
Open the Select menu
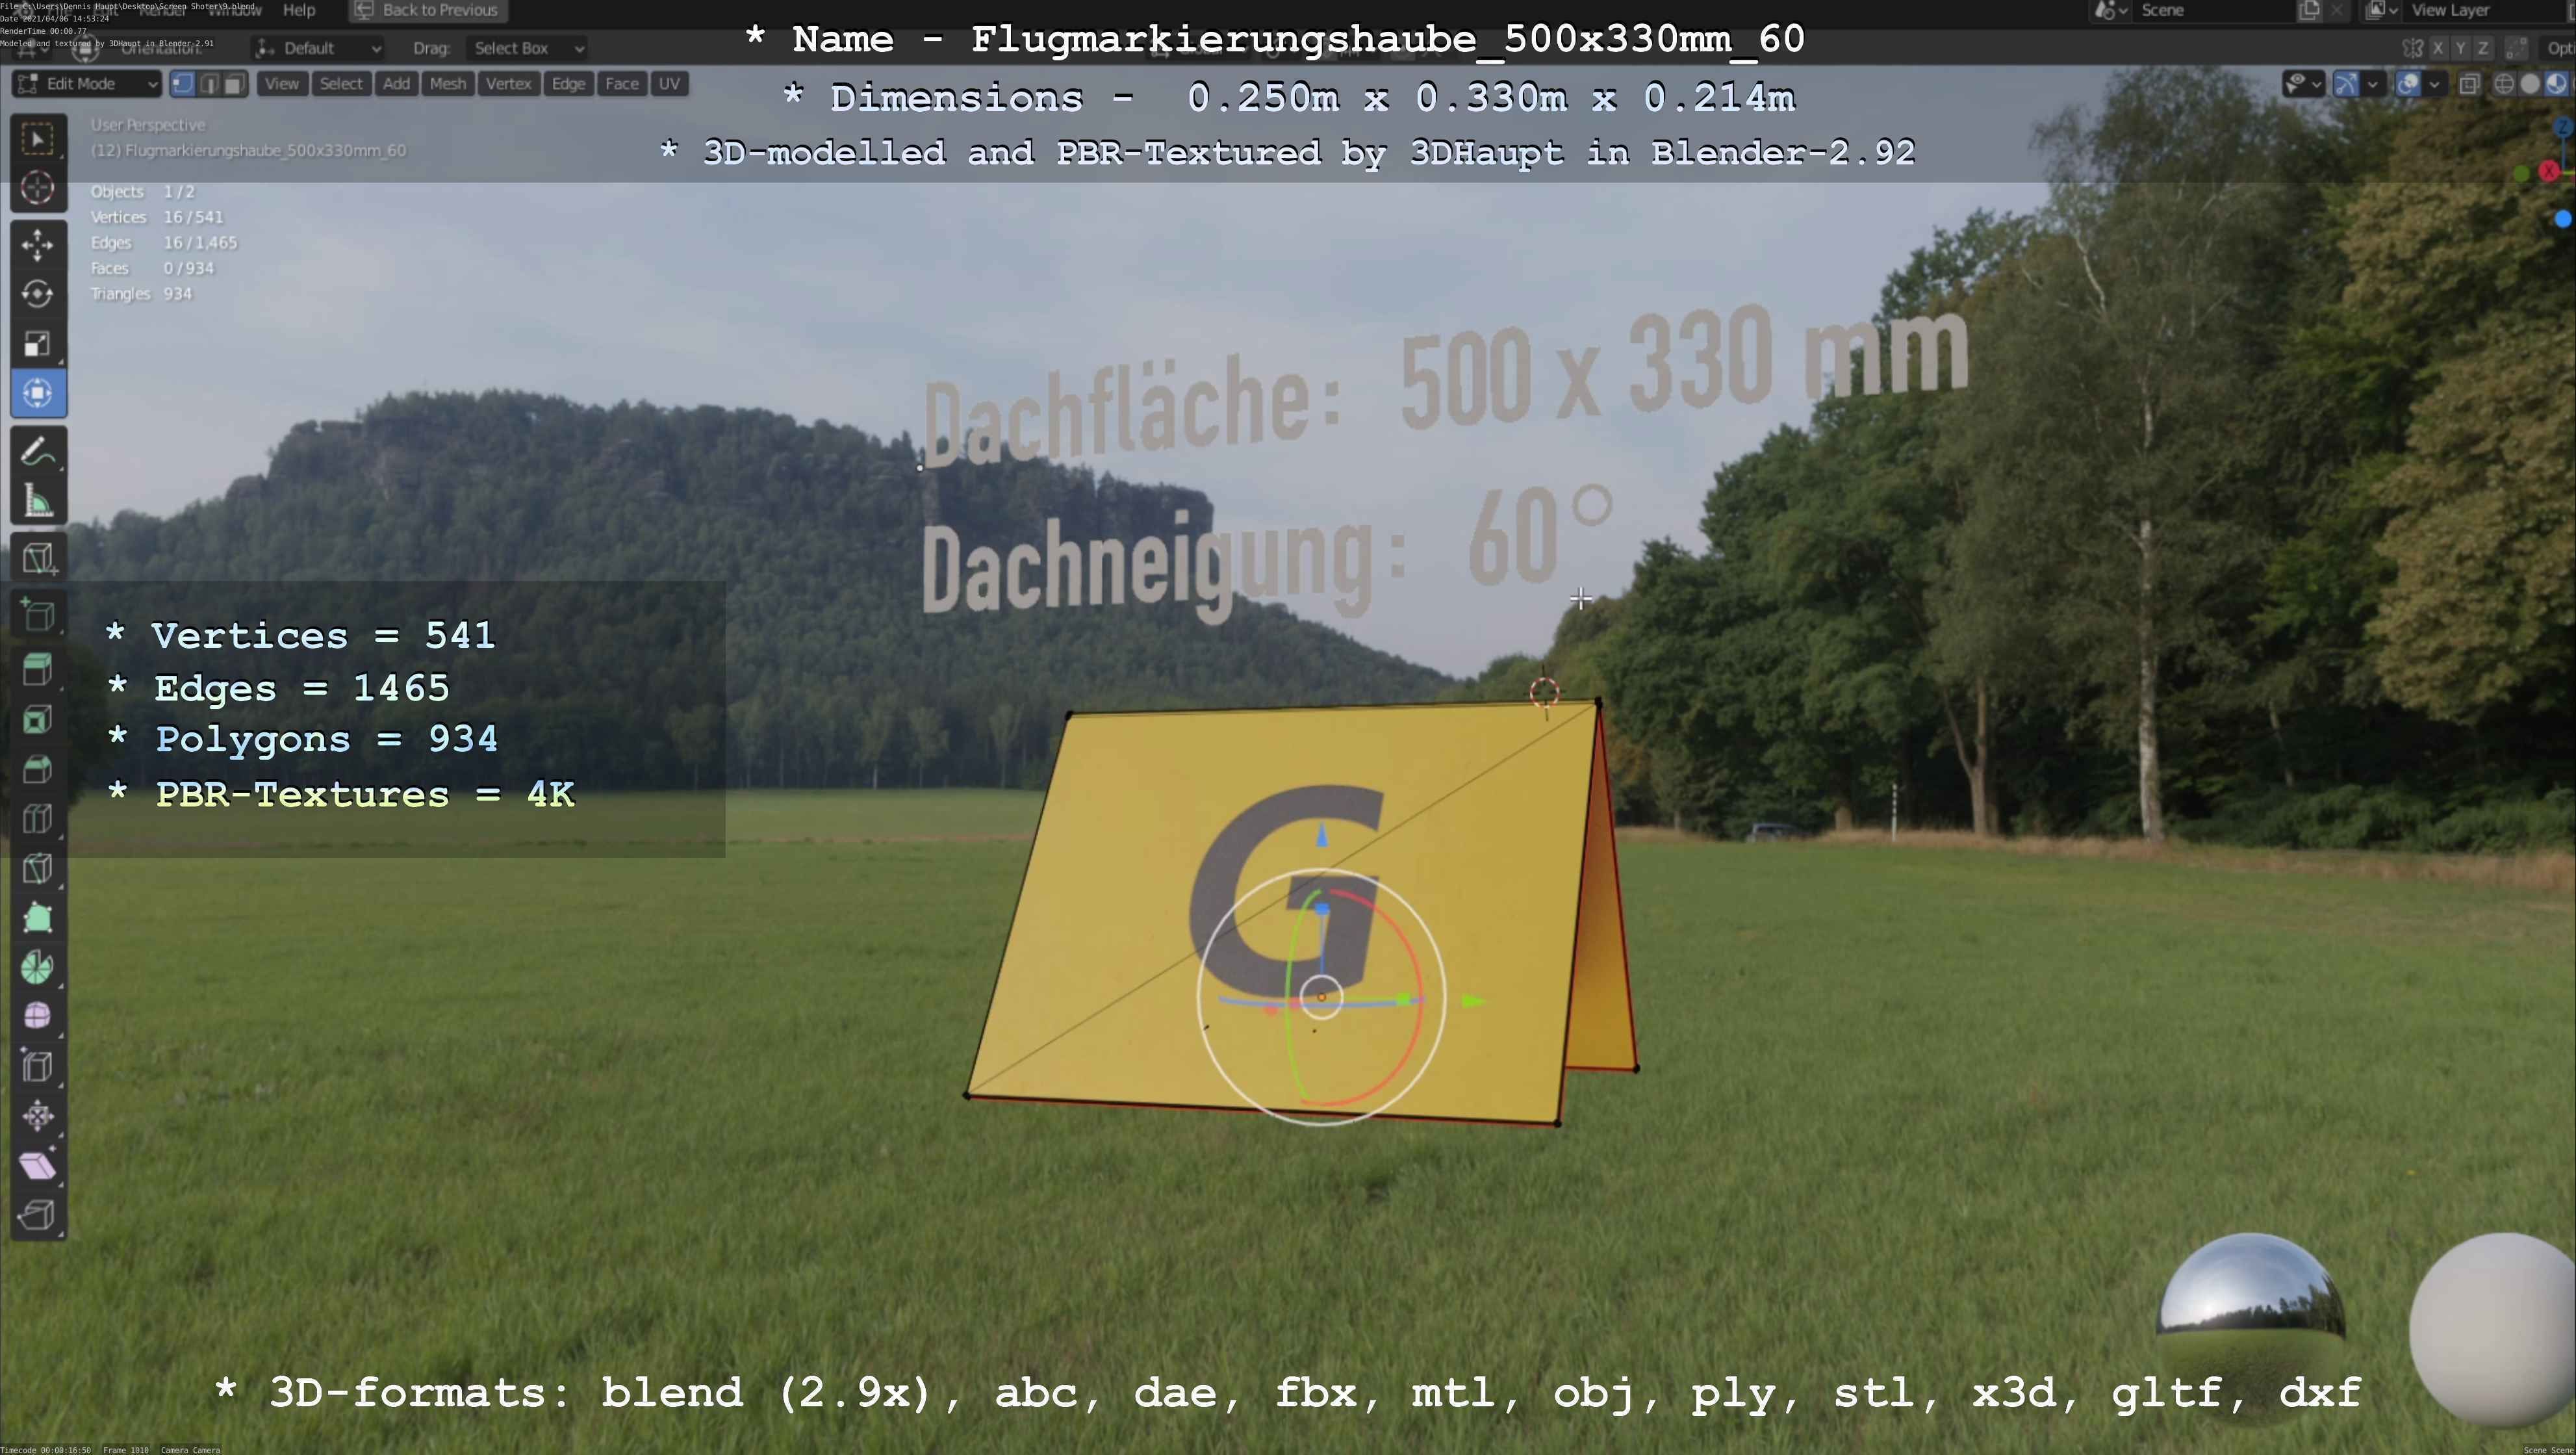pos(341,84)
